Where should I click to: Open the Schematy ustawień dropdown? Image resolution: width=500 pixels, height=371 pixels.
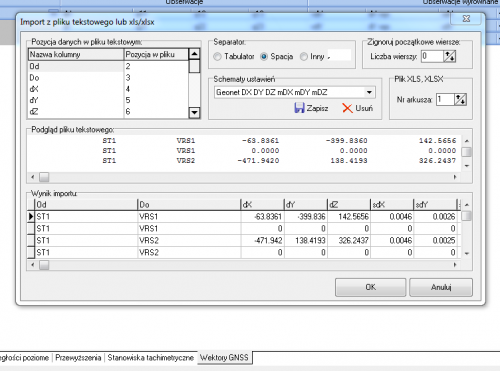click(369, 92)
